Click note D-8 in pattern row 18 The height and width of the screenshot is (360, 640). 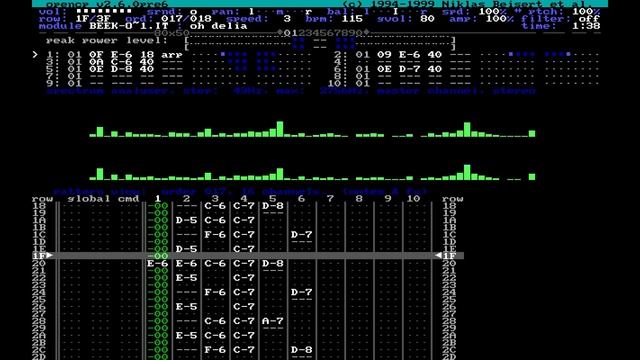click(x=273, y=206)
